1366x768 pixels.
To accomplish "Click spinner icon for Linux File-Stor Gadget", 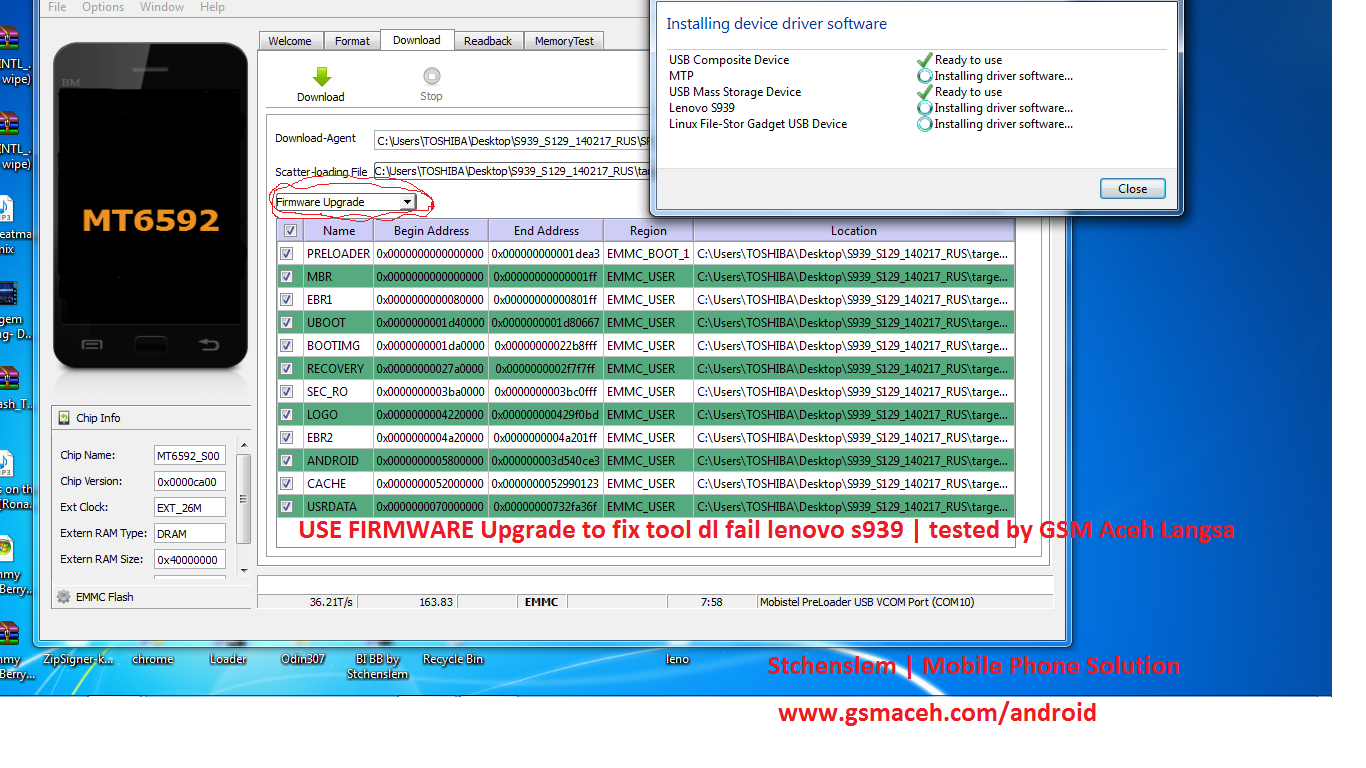I will click(x=925, y=124).
